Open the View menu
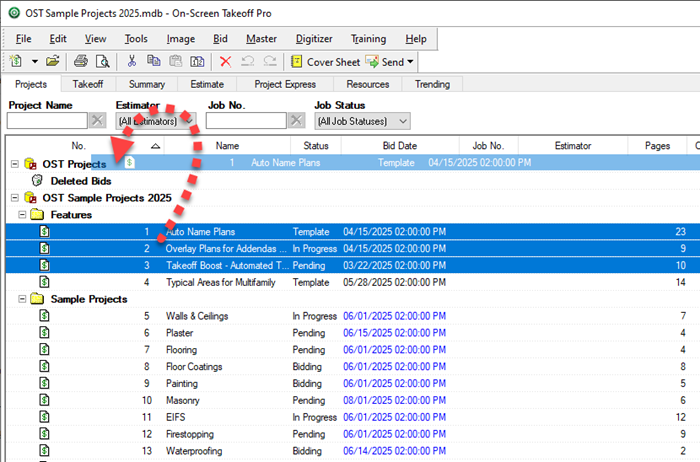 pos(96,39)
